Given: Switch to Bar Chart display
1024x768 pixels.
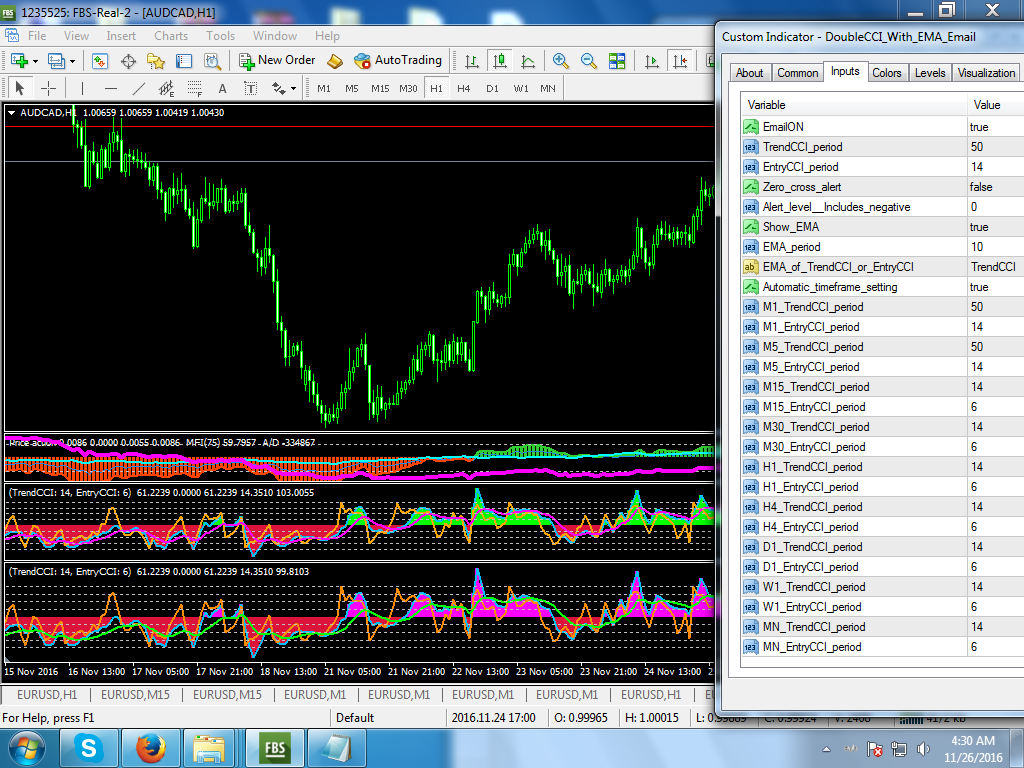Looking at the screenshot, I should [x=472, y=61].
